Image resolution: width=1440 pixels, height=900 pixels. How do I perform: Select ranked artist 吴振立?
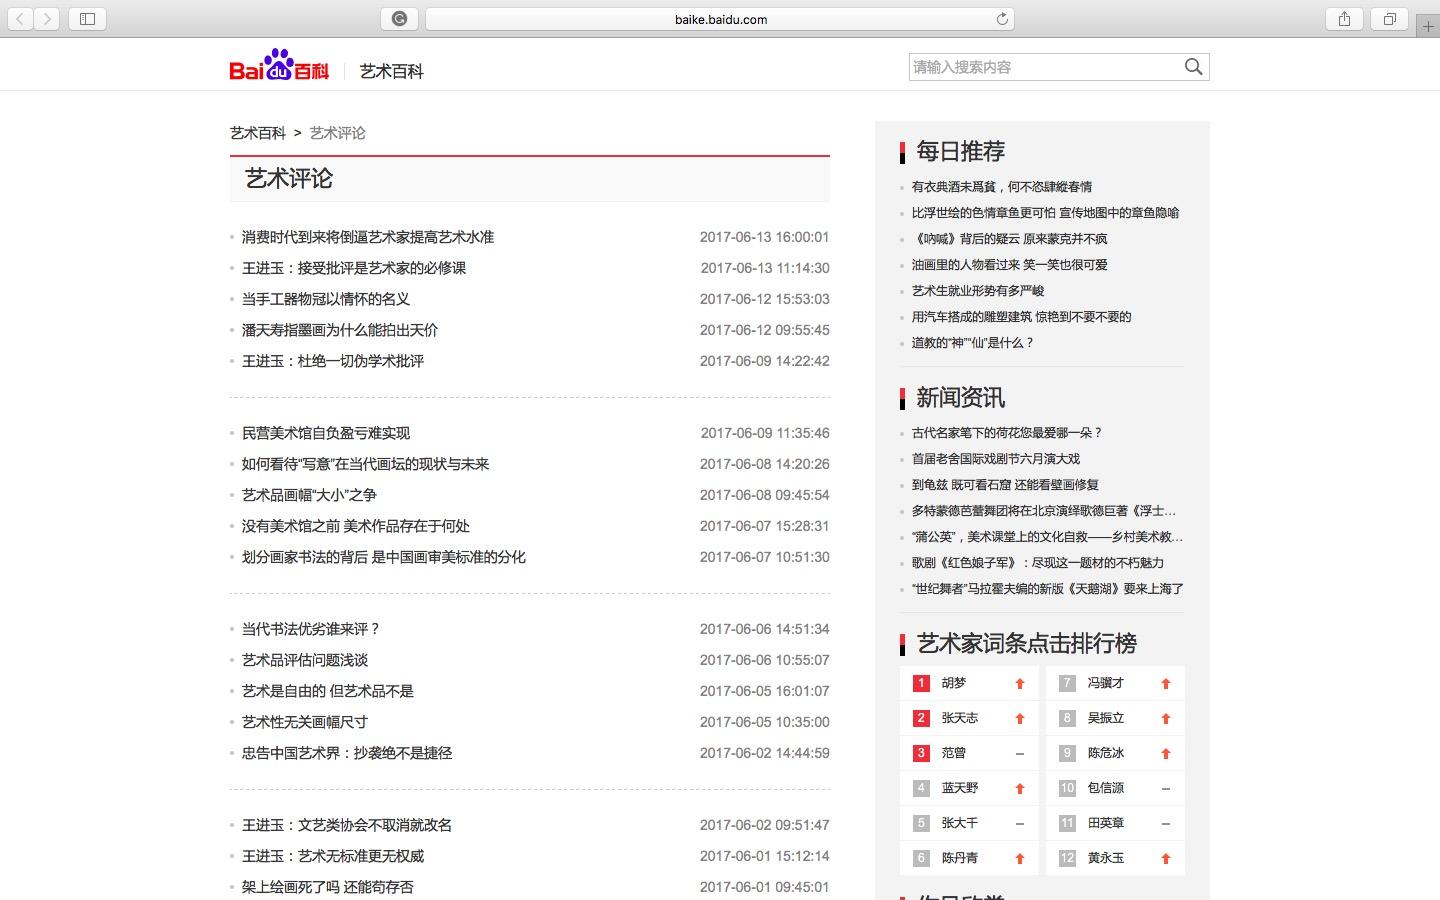click(1106, 718)
